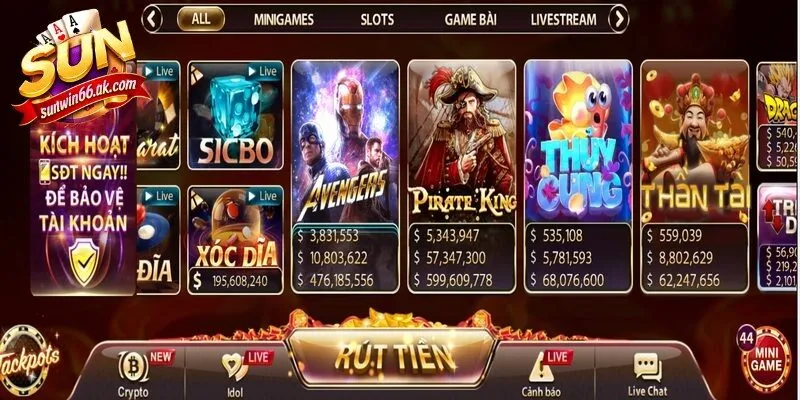The width and height of the screenshot is (800, 400).
Task: Switch to the LIVESTREAM tab
Action: point(563,20)
